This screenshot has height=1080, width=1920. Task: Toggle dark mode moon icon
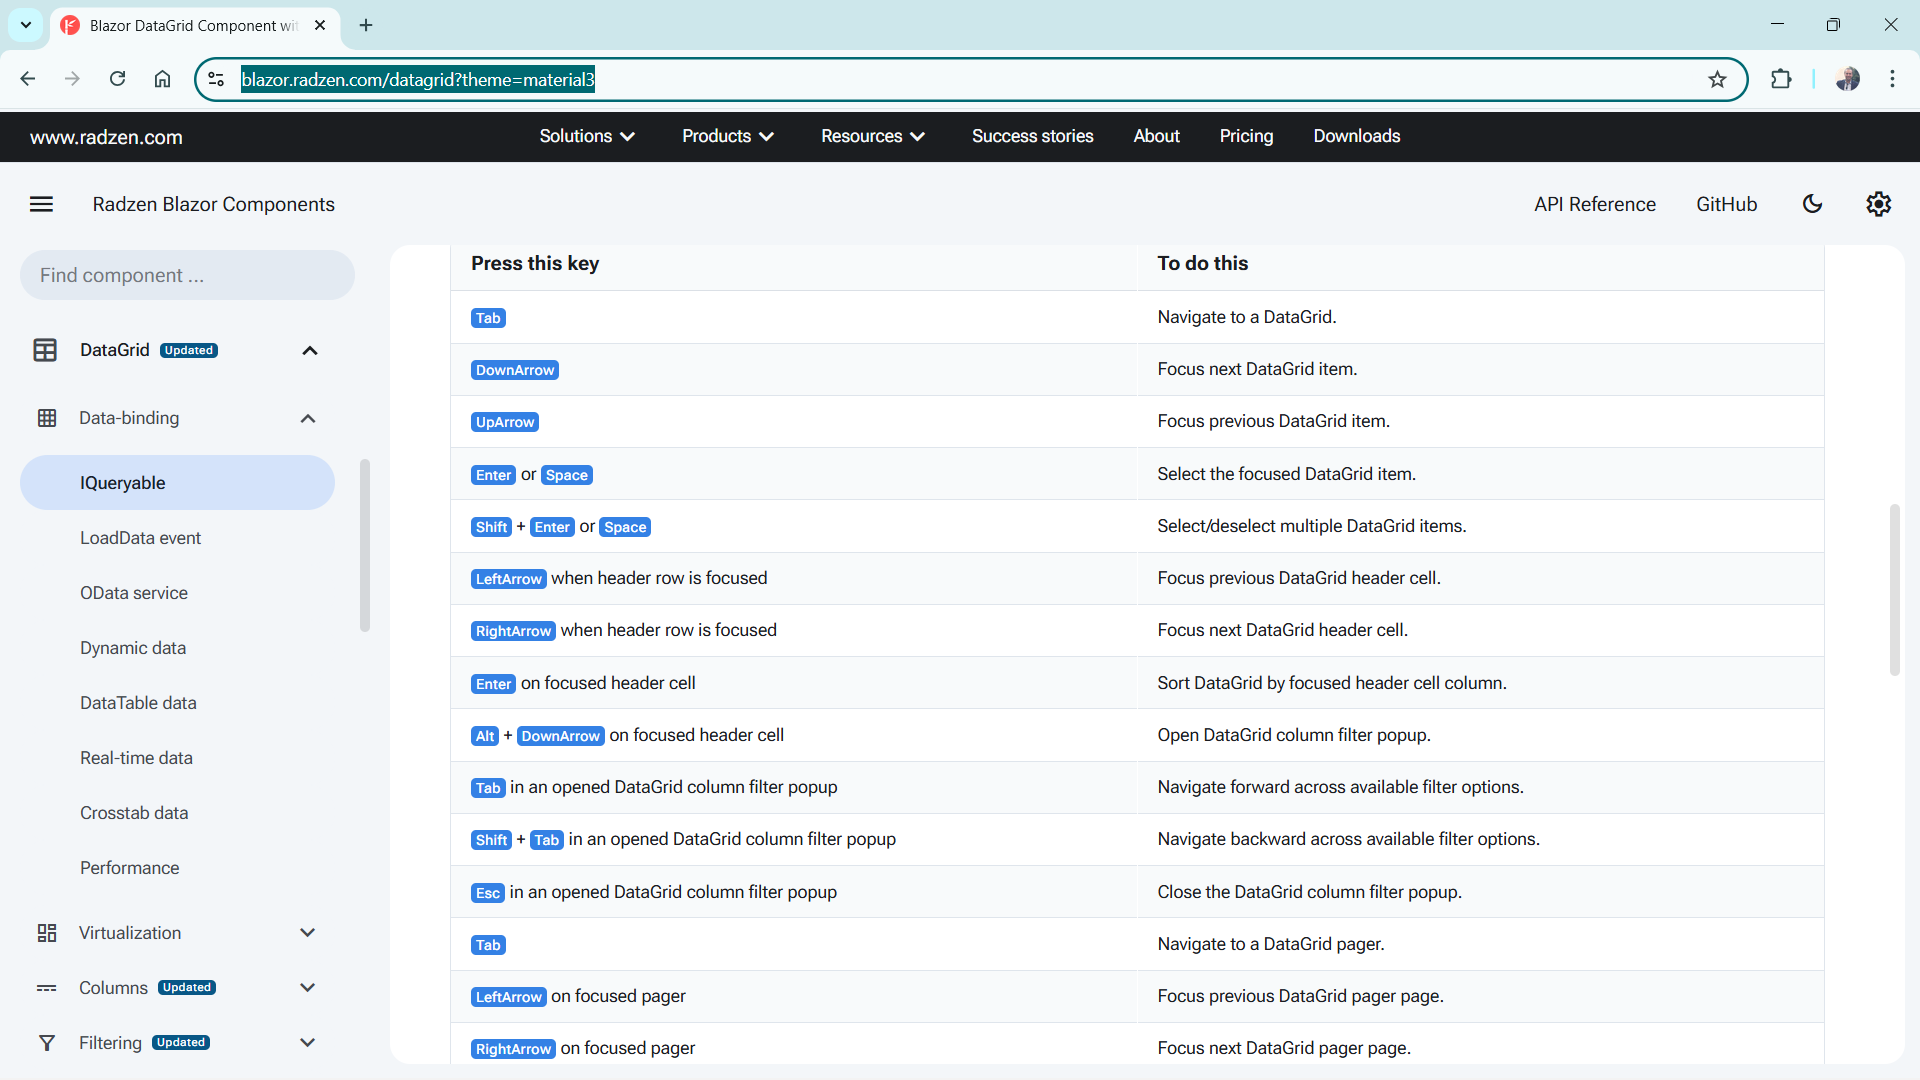click(1812, 204)
